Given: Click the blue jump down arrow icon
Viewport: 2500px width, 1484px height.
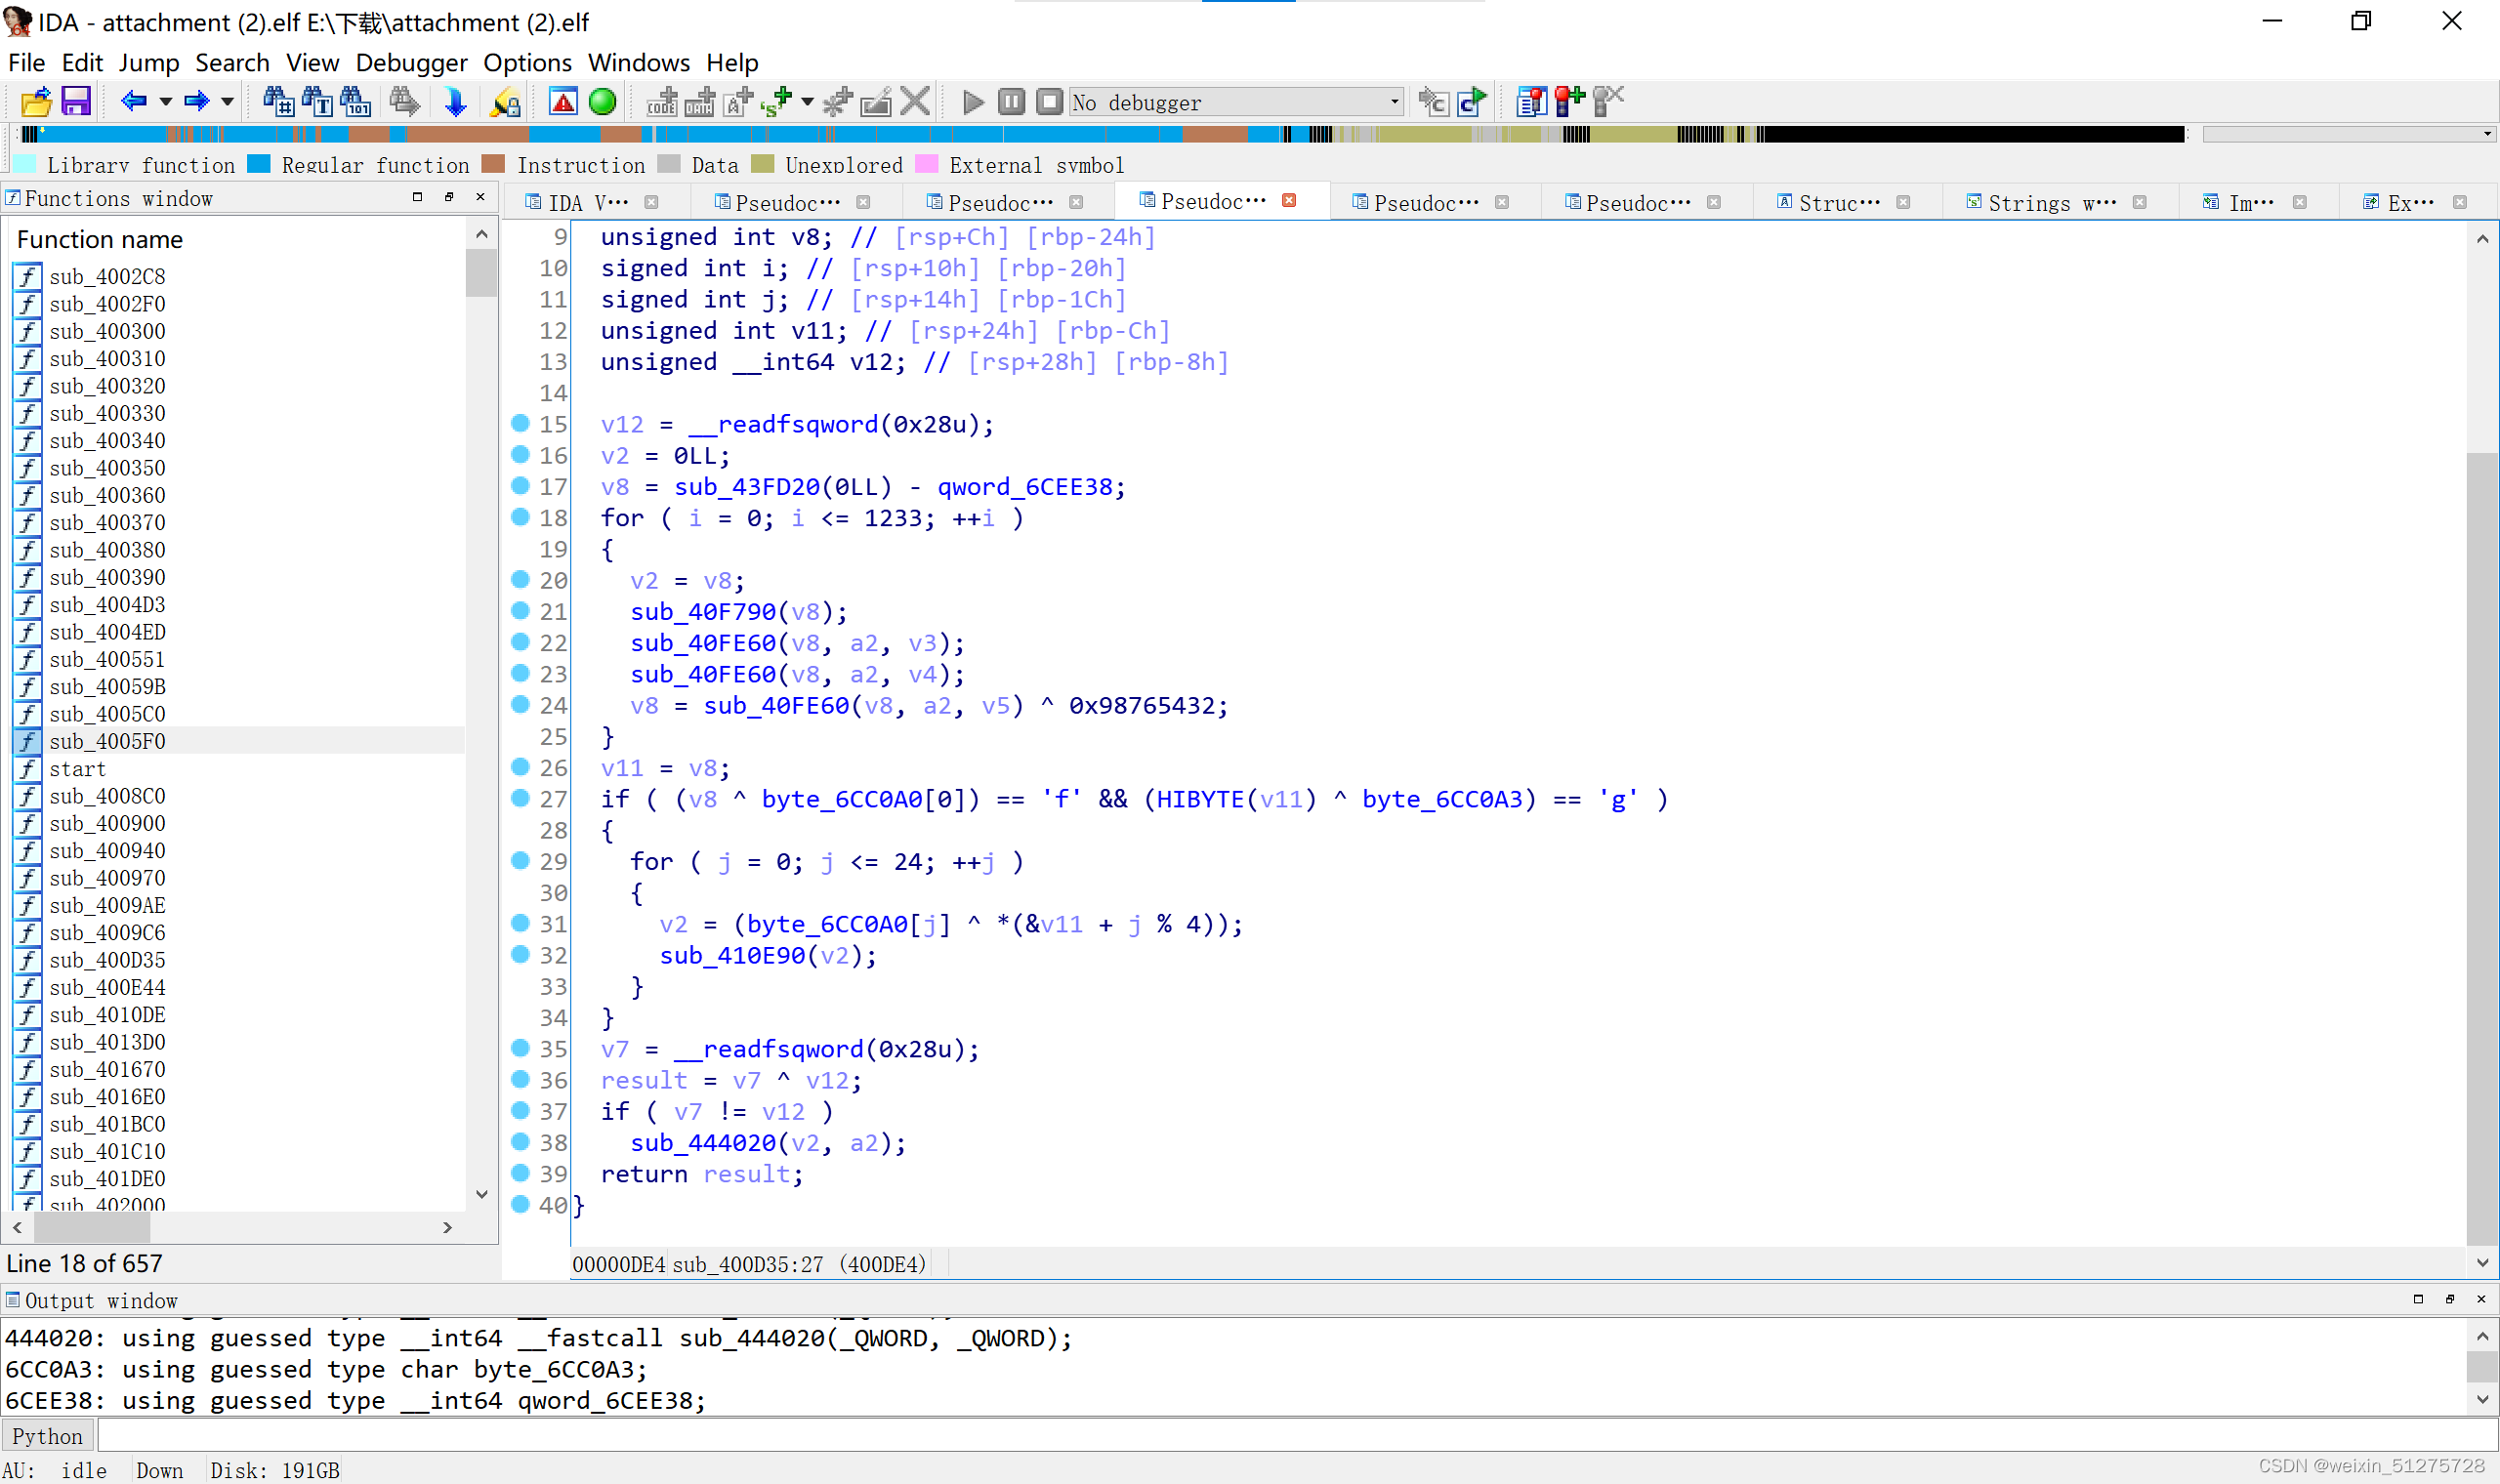Looking at the screenshot, I should [455, 102].
